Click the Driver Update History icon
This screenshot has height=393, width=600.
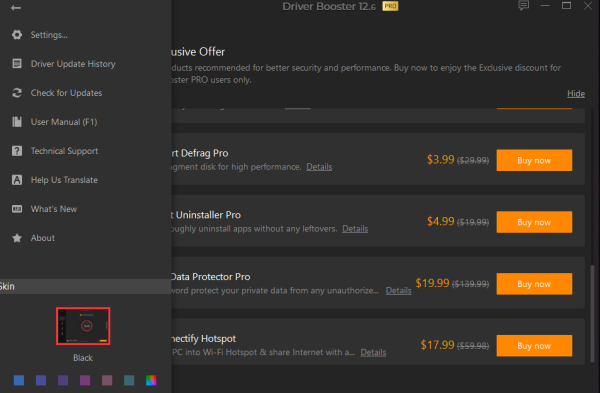[17, 64]
